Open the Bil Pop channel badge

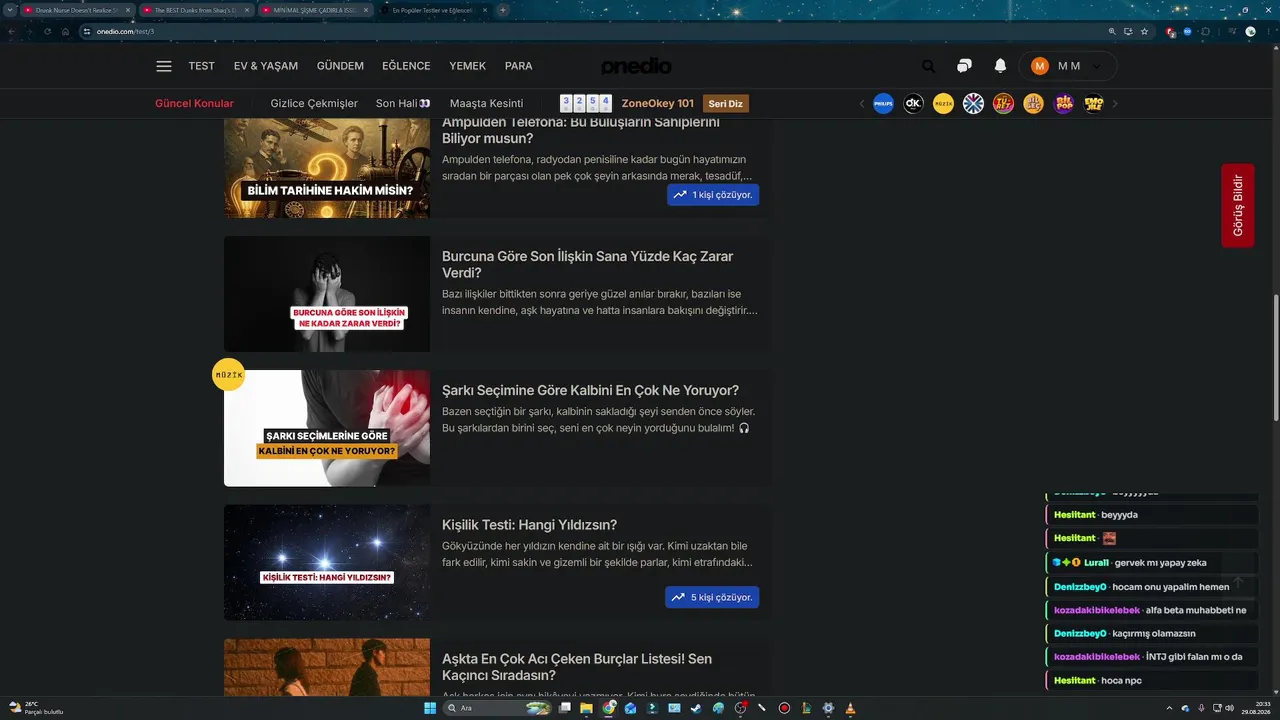pos(1064,103)
